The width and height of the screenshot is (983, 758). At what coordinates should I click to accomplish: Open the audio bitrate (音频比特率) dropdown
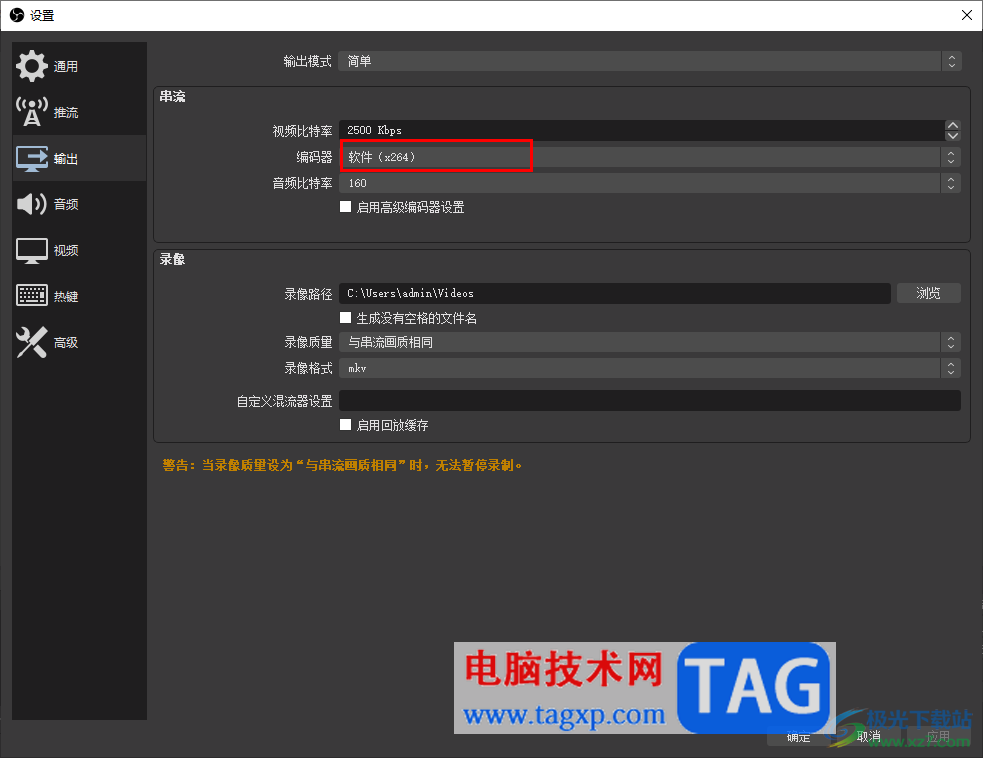point(650,183)
